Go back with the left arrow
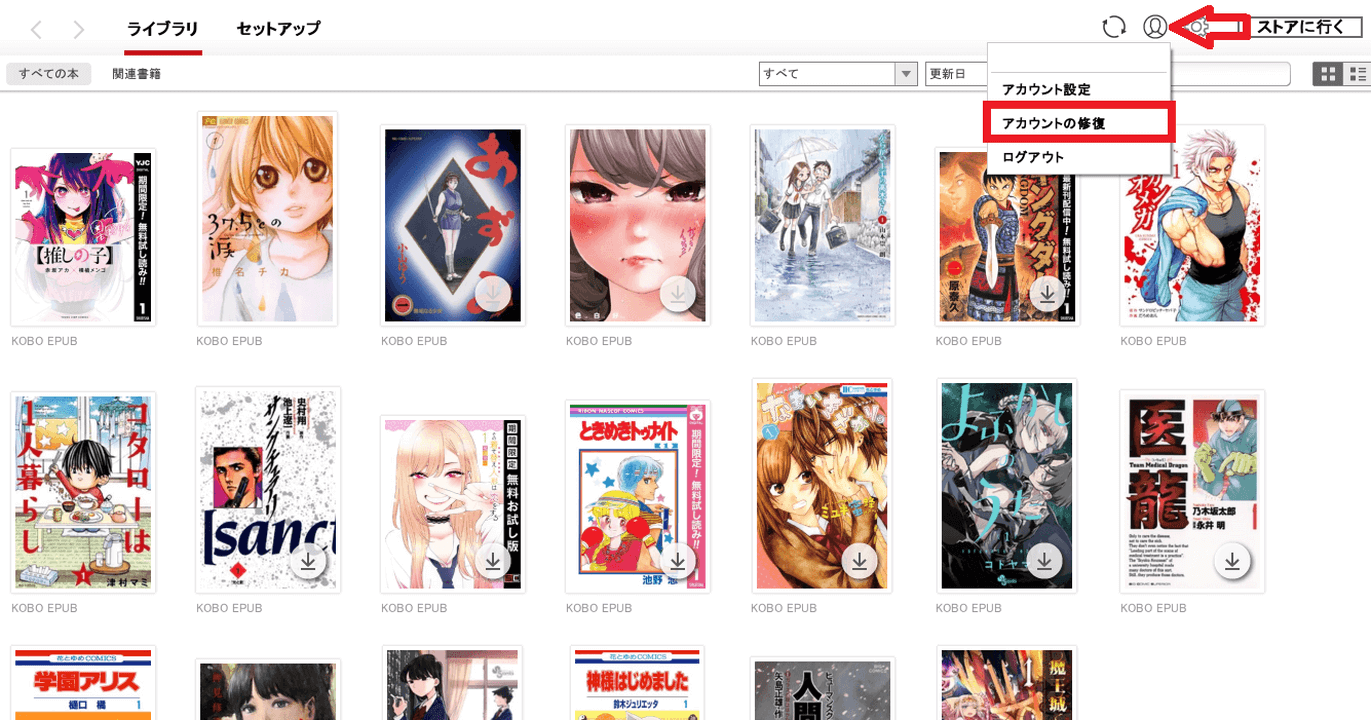This screenshot has height=720, width=1371. 36,29
